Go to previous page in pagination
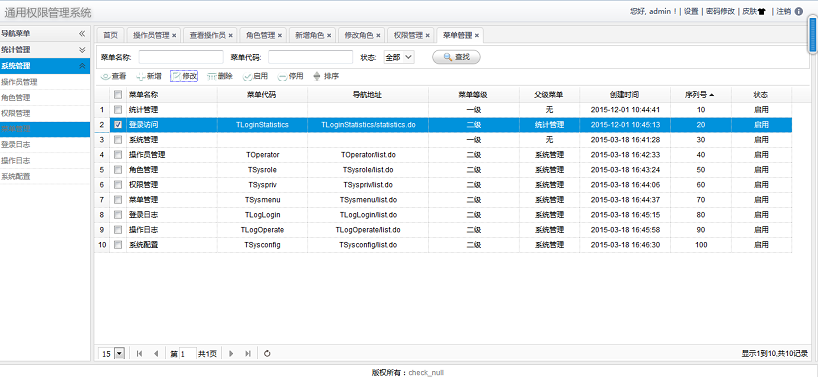Screen dimensions: 818x377 (x=155, y=354)
